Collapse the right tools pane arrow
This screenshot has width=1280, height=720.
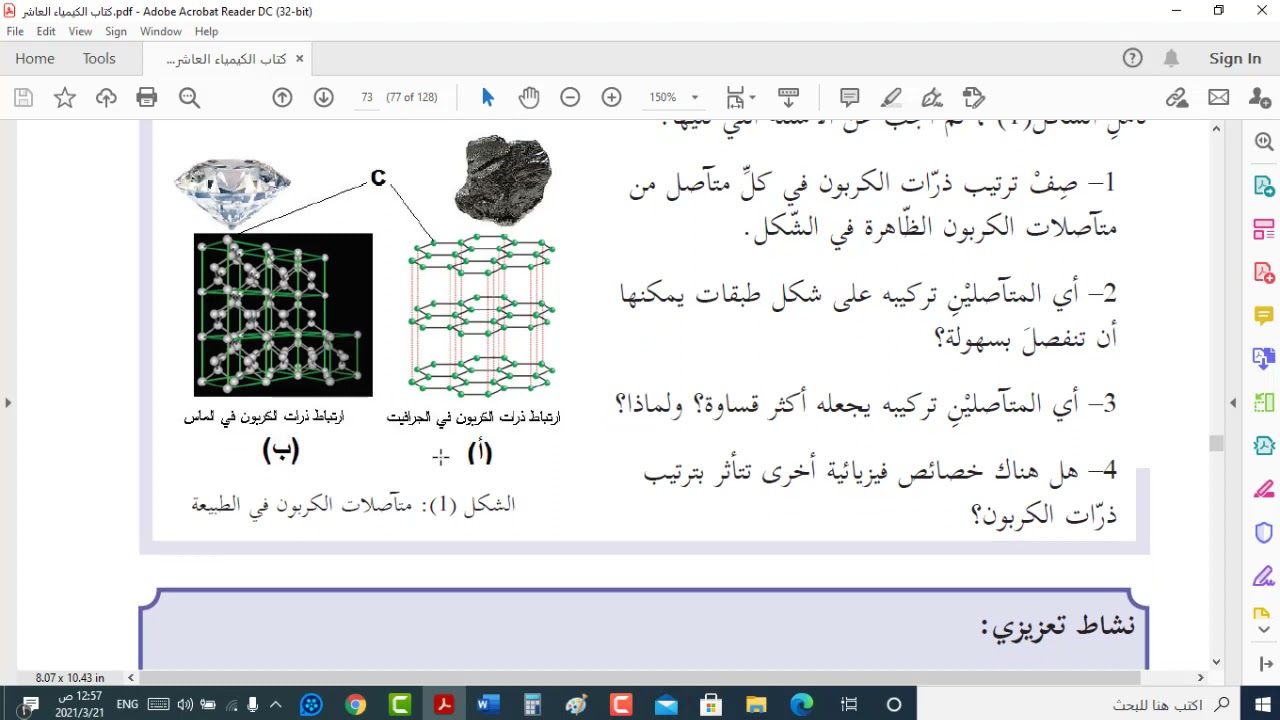tap(1233, 403)
